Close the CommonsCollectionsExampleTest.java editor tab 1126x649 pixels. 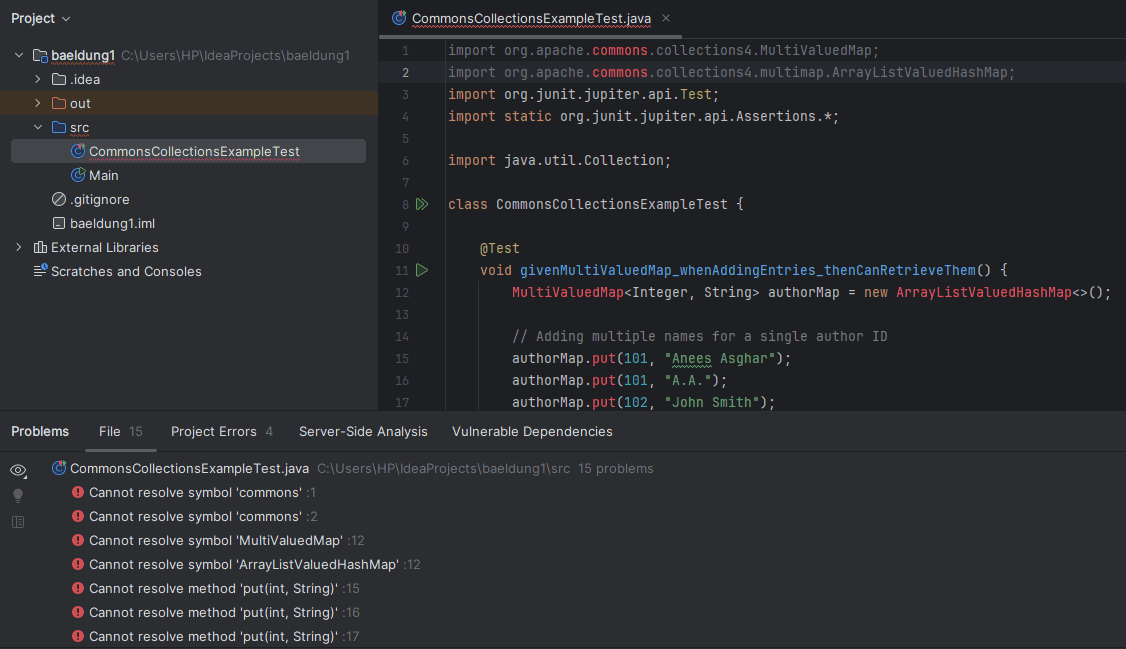point(666,18)
